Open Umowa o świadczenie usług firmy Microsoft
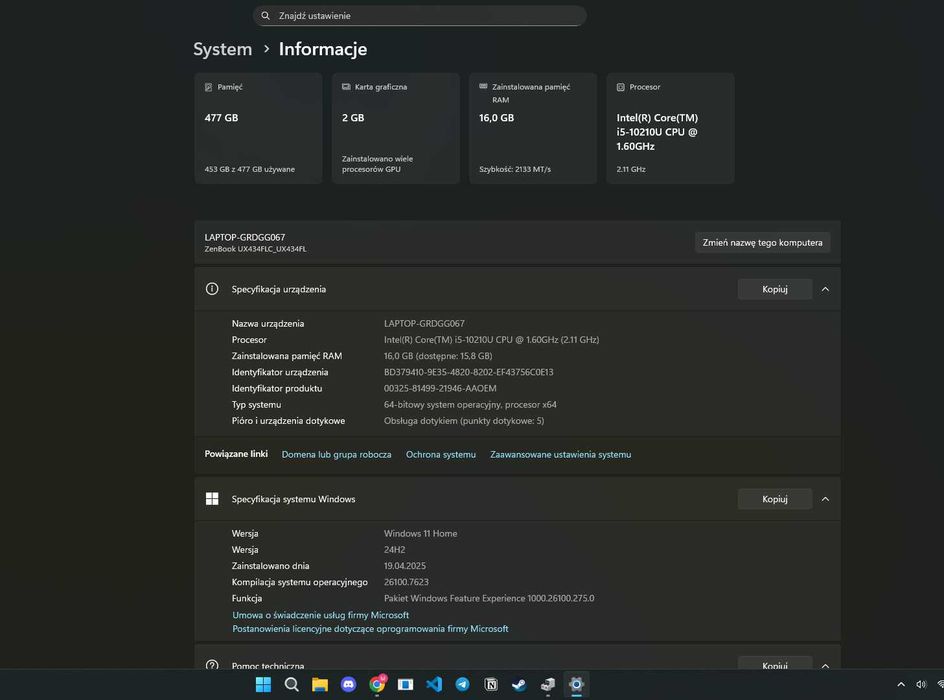Viewport: 944px width, 700px height. click(x=321, y=615)
